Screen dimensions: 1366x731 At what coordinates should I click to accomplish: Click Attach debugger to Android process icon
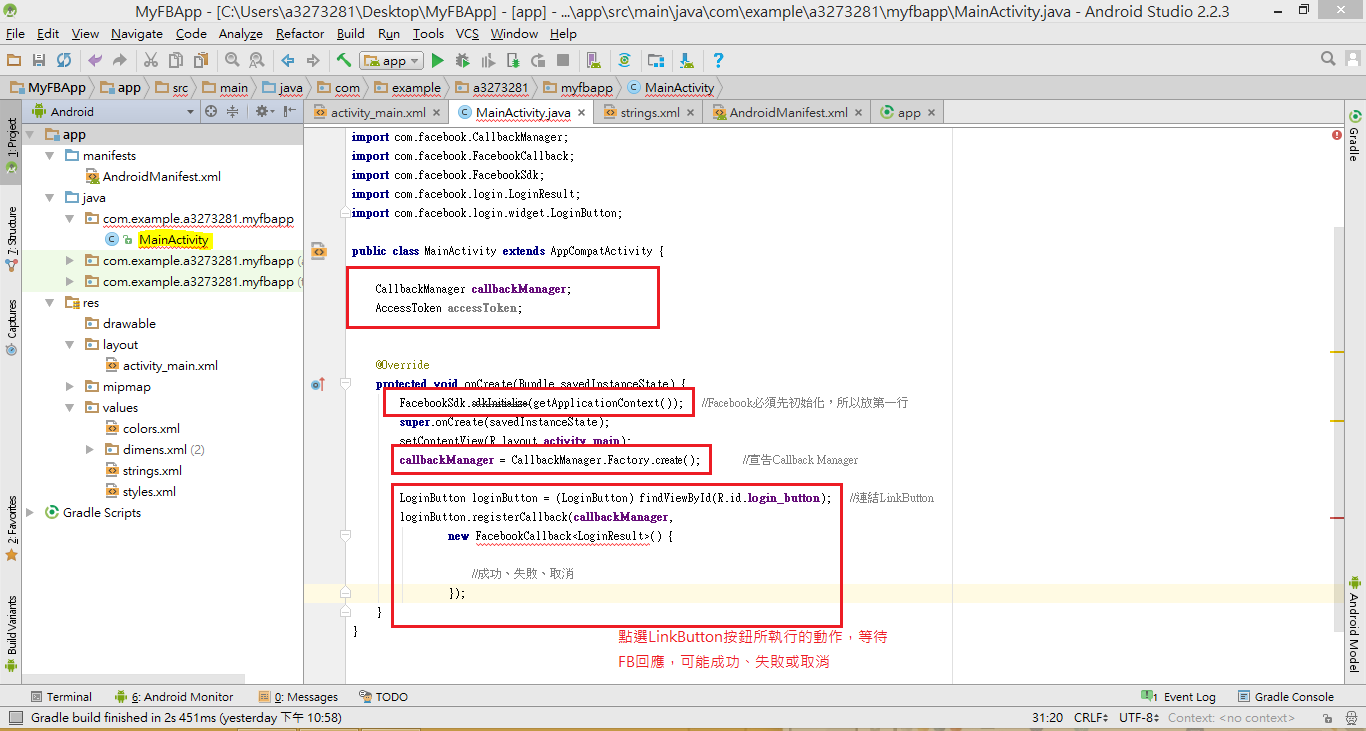point(513,61)
